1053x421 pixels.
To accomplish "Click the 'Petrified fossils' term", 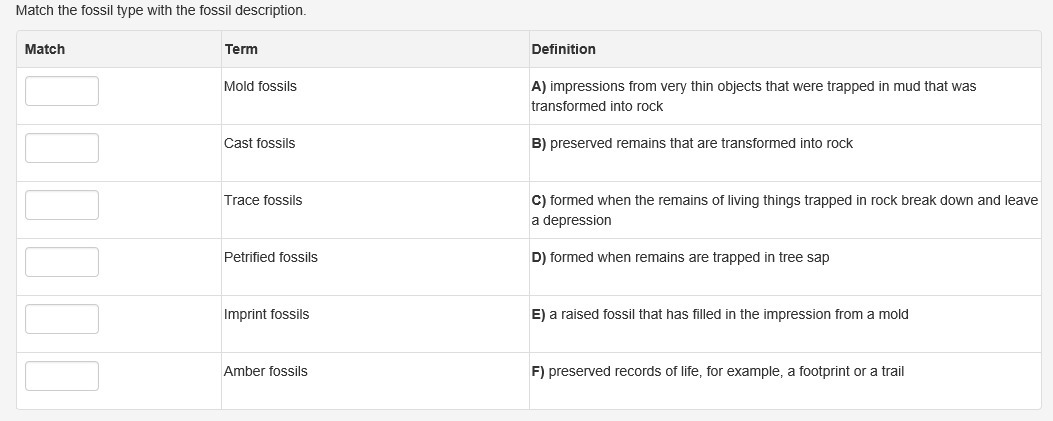I will (x=271, y=257).
